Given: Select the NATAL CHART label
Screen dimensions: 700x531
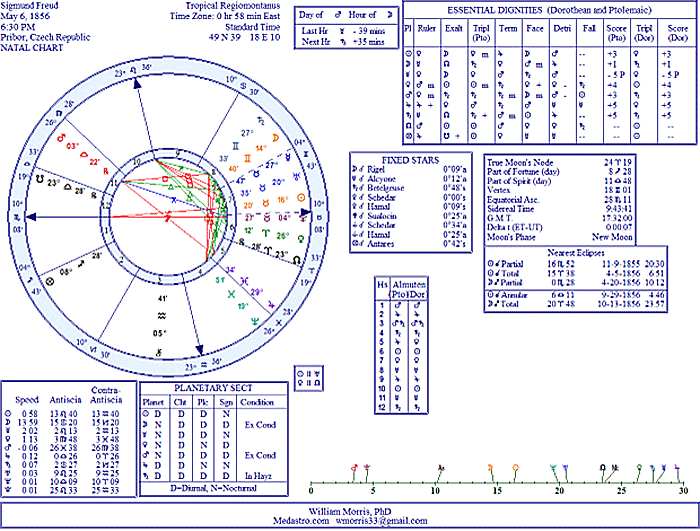Looking at the screenshot, I should (32, 47).
